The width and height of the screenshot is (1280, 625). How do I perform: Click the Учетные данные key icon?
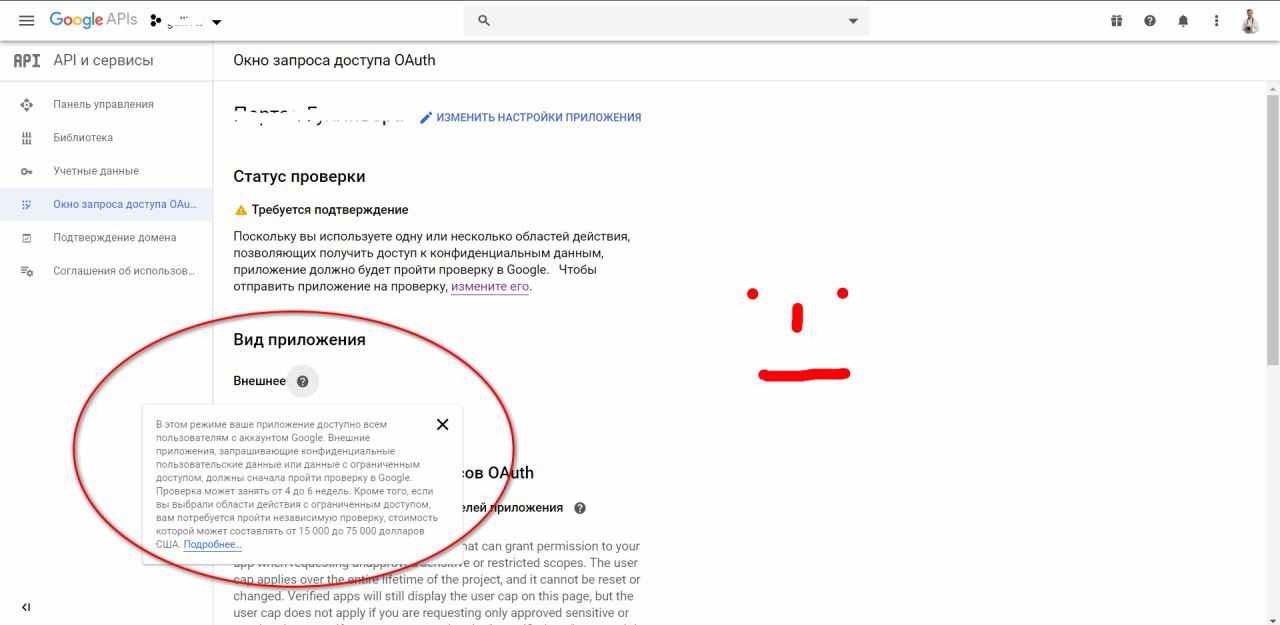27,171
